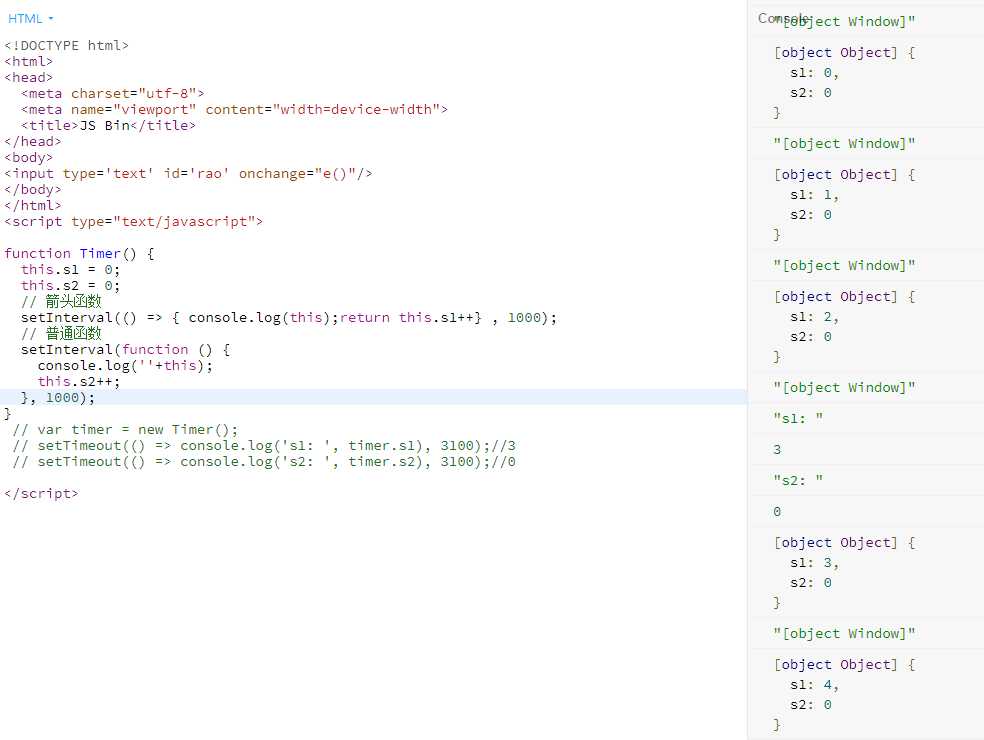The image size is (984, 740).
Task: Click the '// 普通函数' comment line
Action: click(x=61, y=333)
